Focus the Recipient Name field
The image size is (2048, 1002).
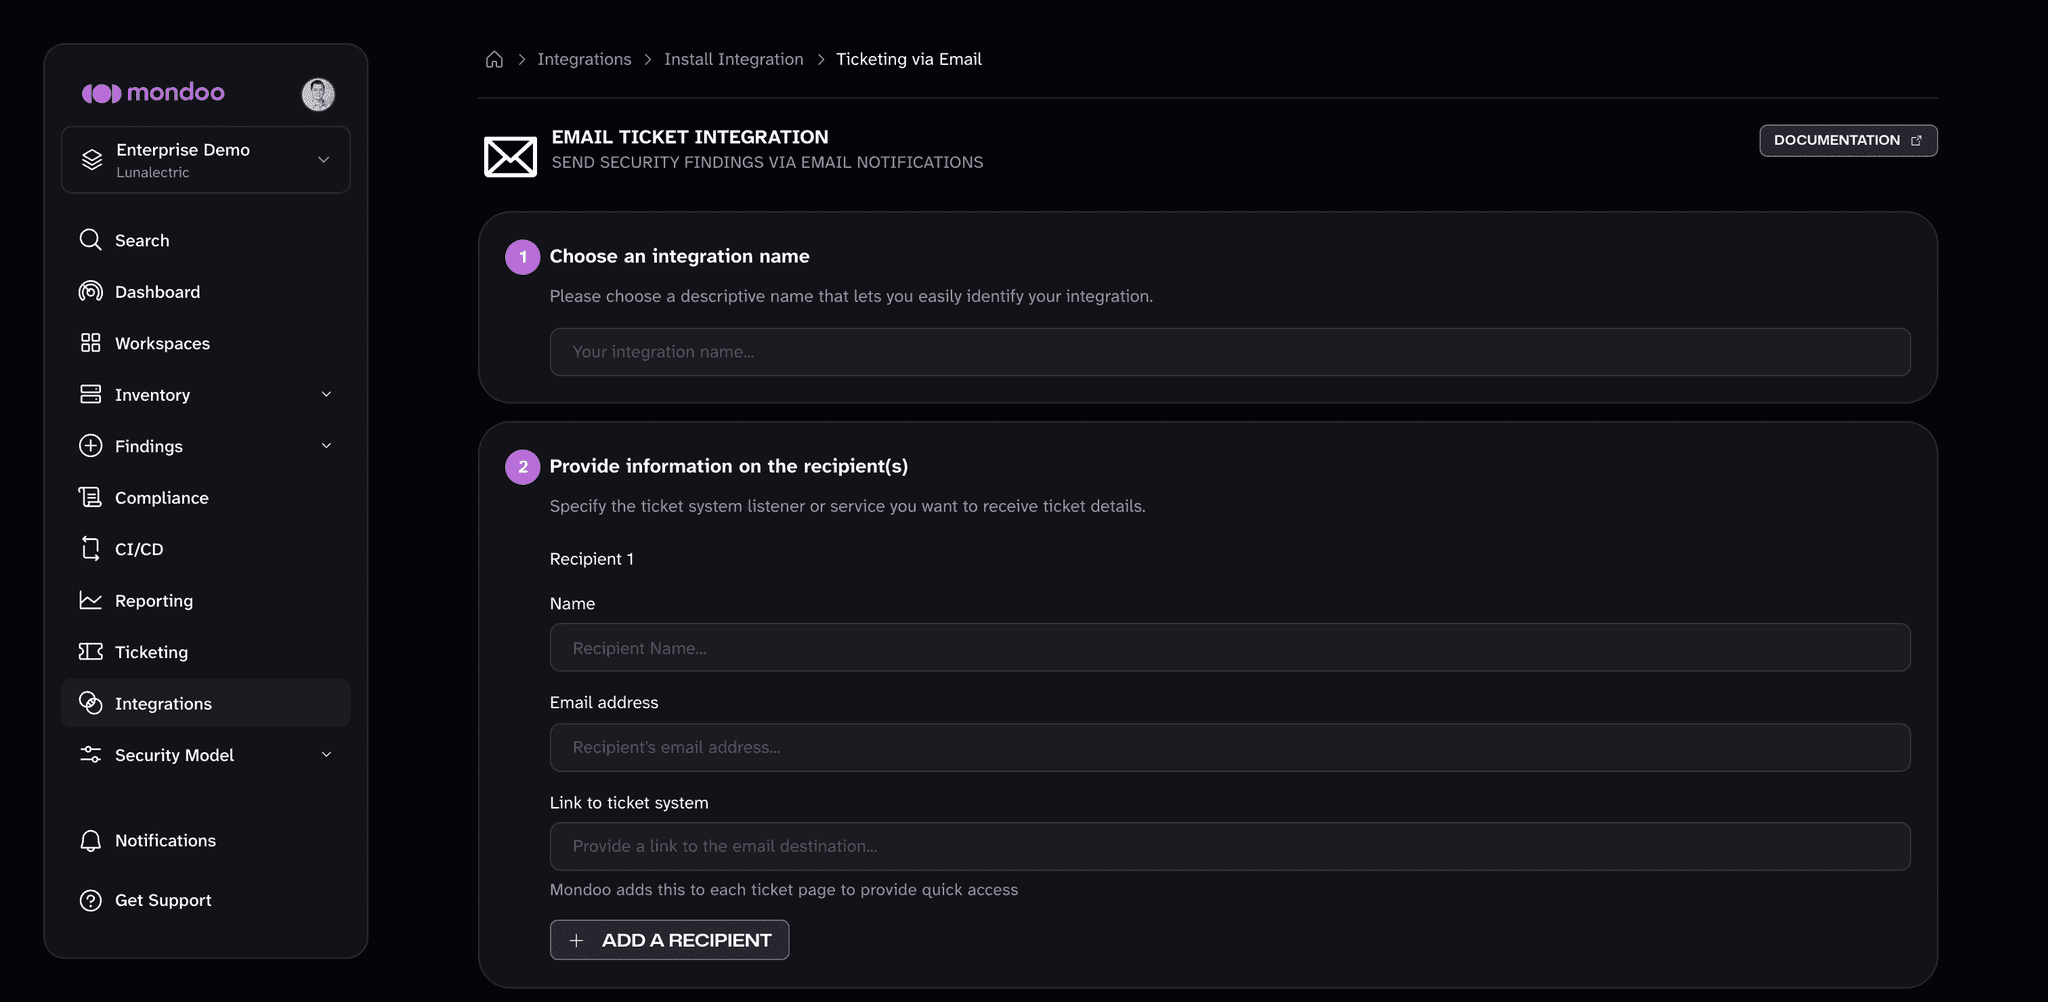[1230, 648]
